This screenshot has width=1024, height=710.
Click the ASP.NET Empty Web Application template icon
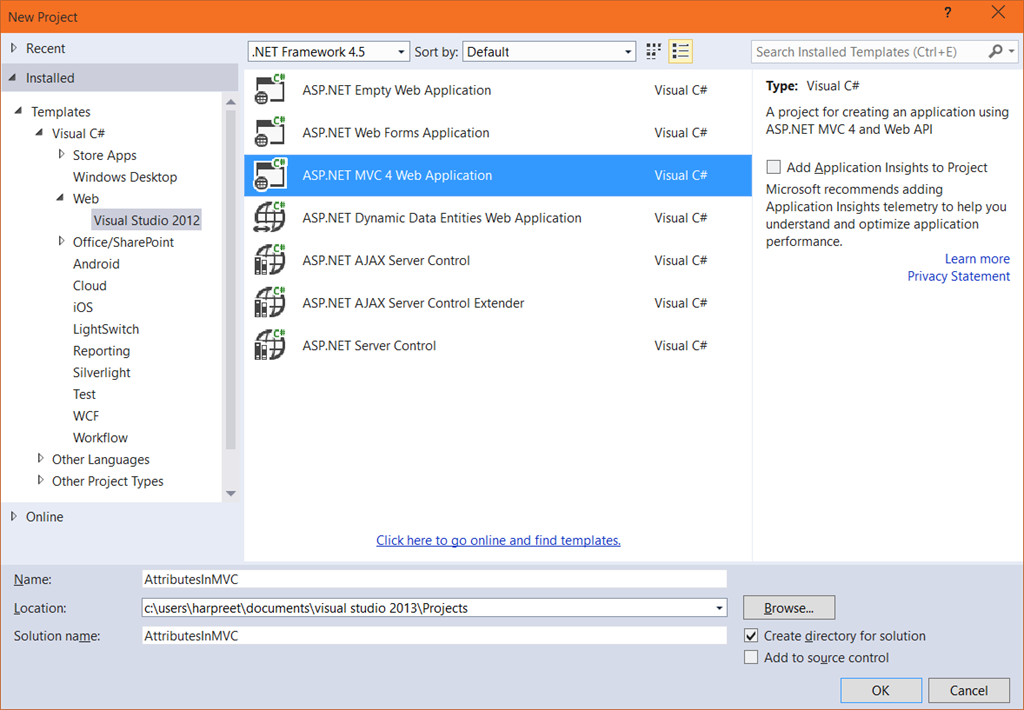270,89
